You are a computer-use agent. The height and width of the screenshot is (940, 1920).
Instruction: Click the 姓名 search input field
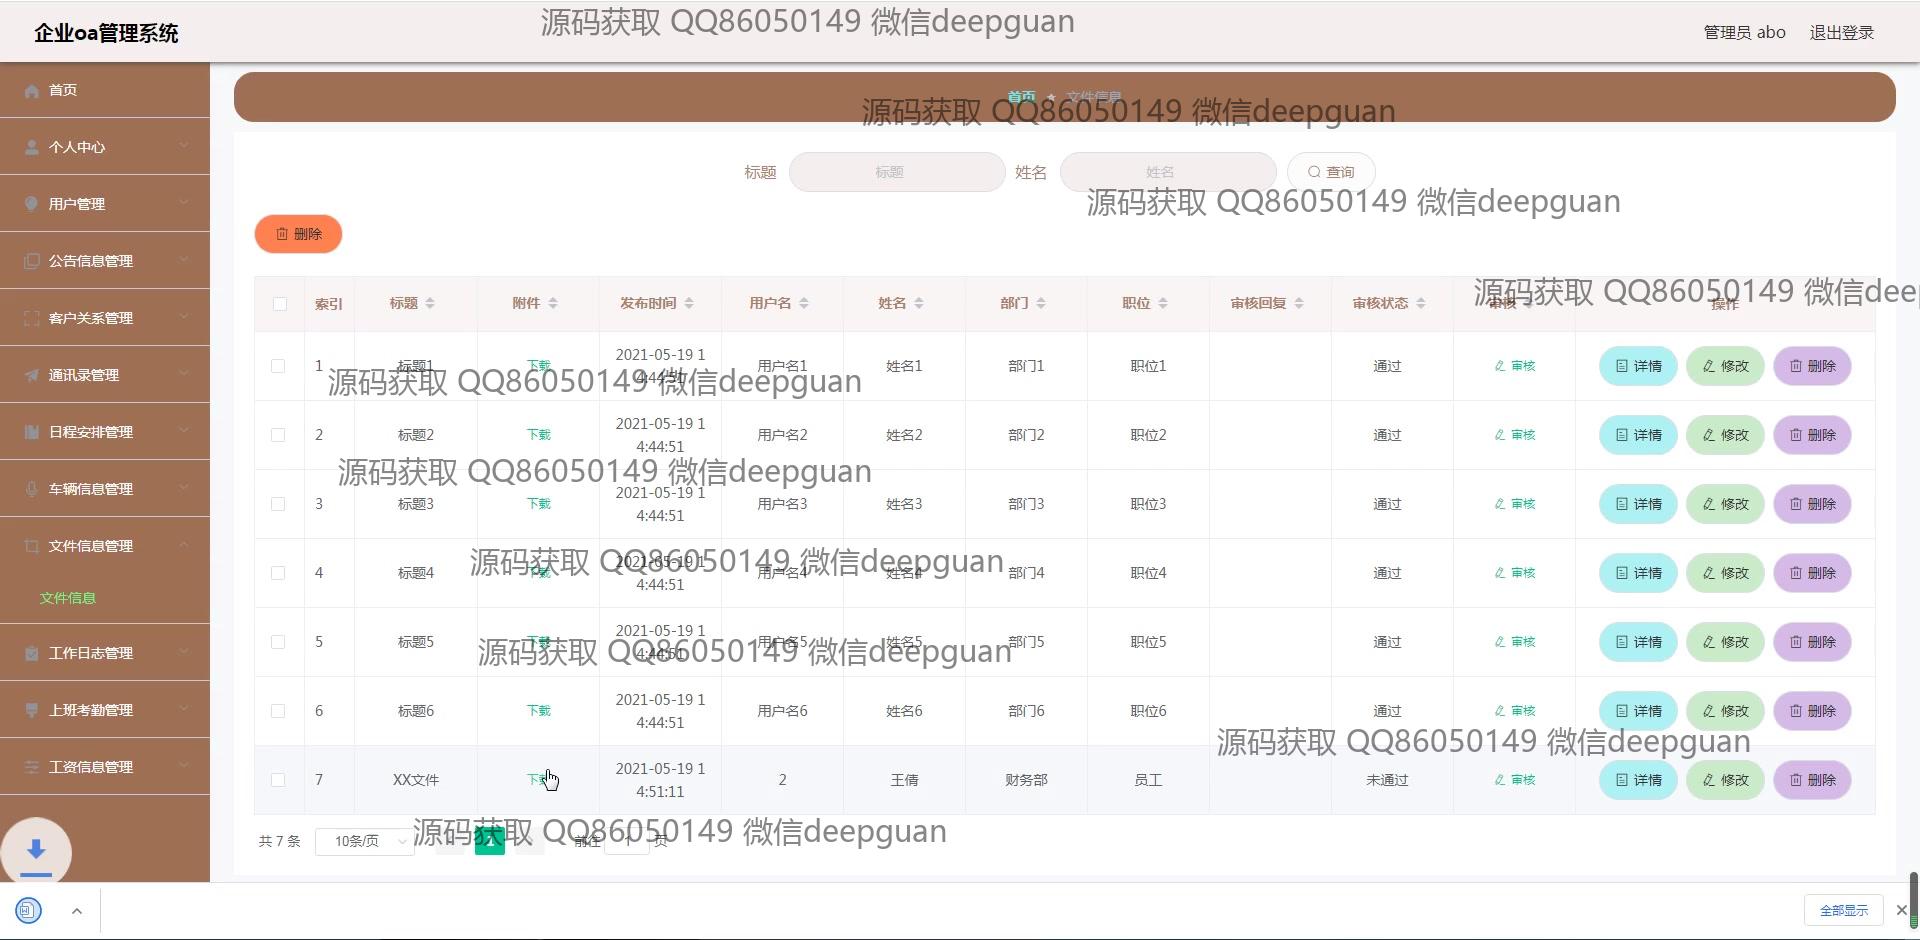[1168, 172]
